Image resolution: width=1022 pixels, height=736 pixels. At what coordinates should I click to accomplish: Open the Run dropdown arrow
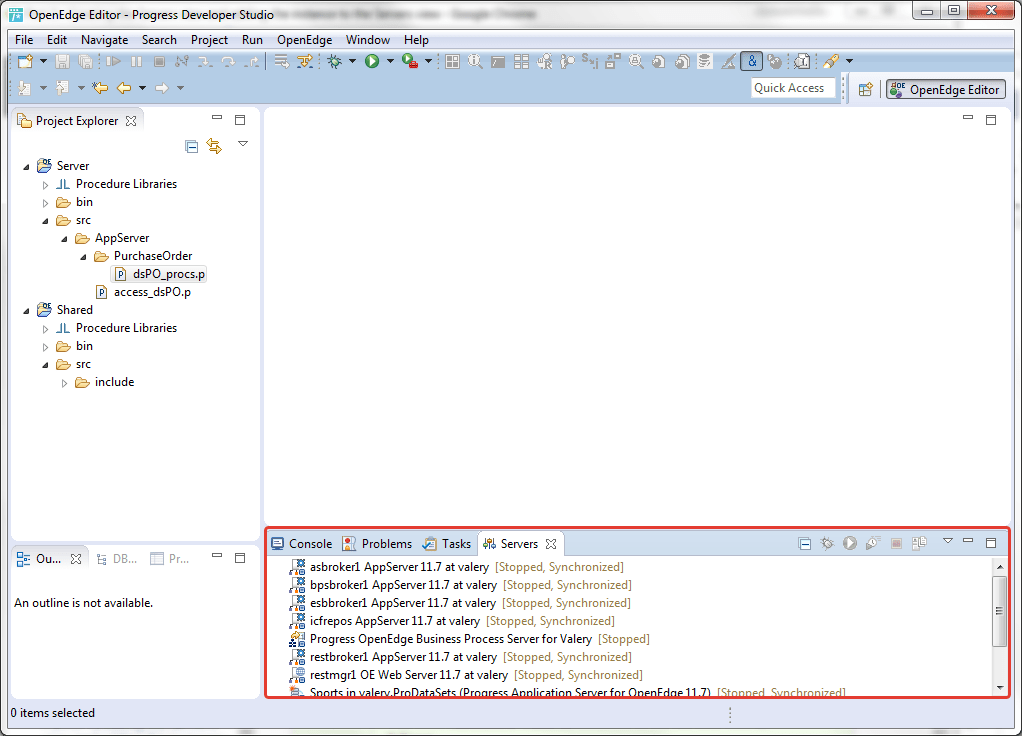coord(390,61)
